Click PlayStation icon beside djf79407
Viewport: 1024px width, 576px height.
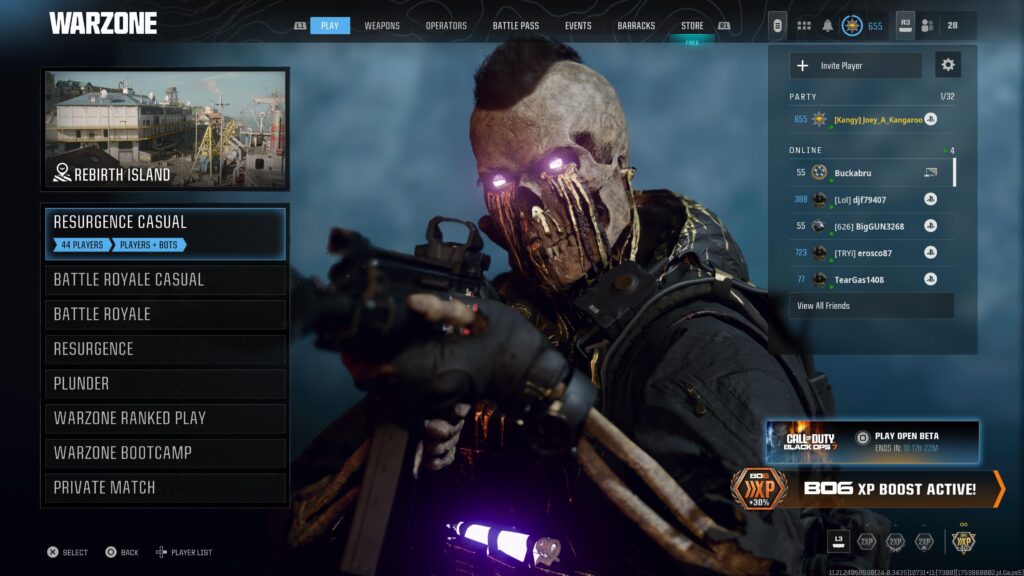[x=931, y=199]
